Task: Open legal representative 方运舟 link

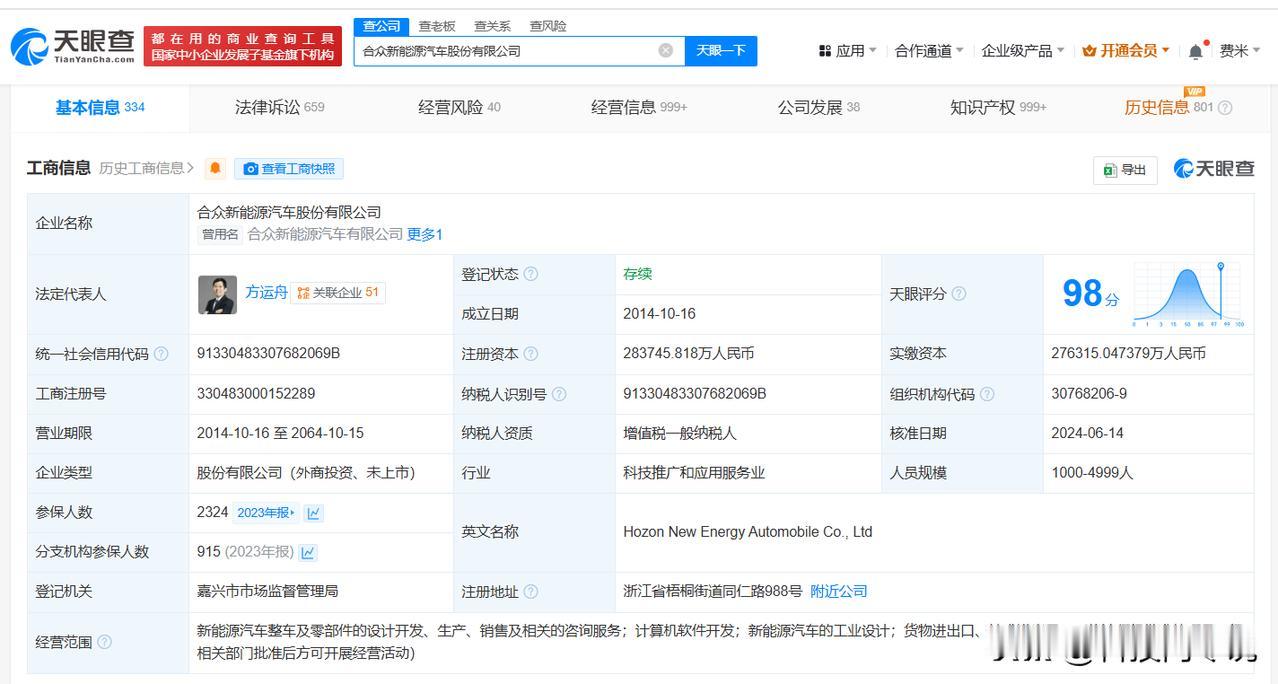Action: tap(267, 292)
